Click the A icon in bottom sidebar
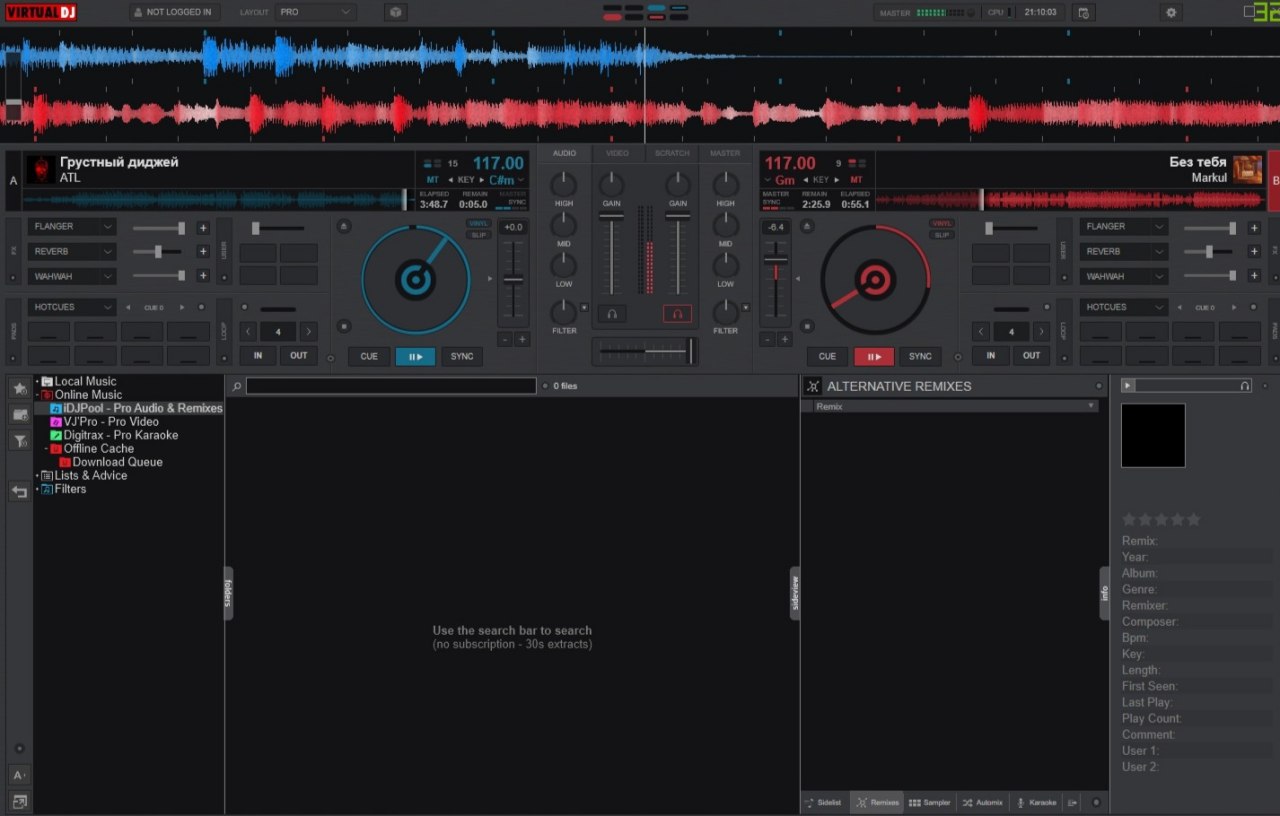 pyautogui.click(x=19, y=775)
